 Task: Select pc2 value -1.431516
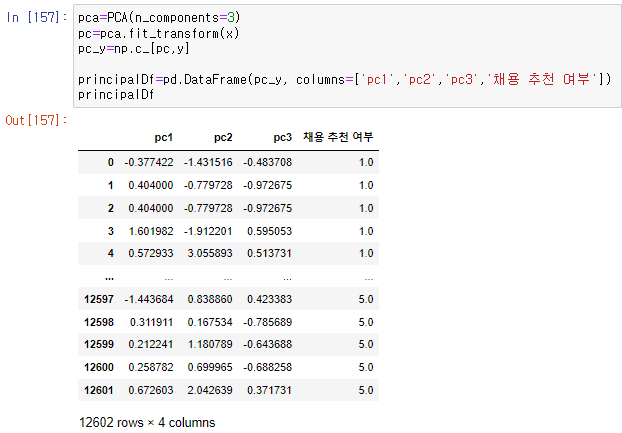208,162
